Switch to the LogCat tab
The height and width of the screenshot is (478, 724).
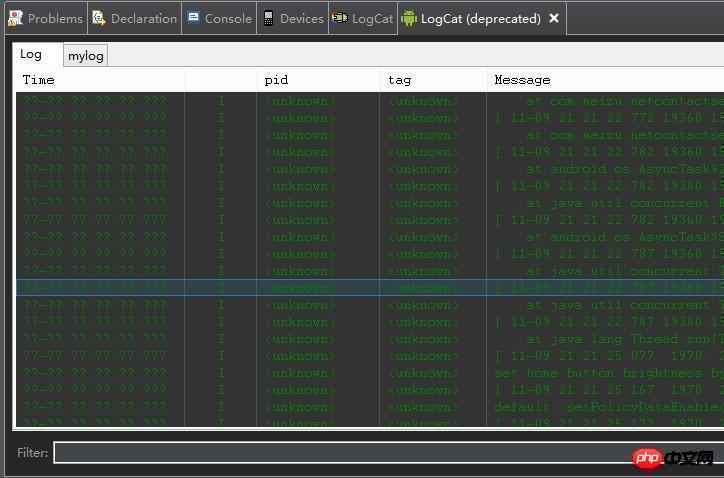pyautogui.click(x=363, y=18)
